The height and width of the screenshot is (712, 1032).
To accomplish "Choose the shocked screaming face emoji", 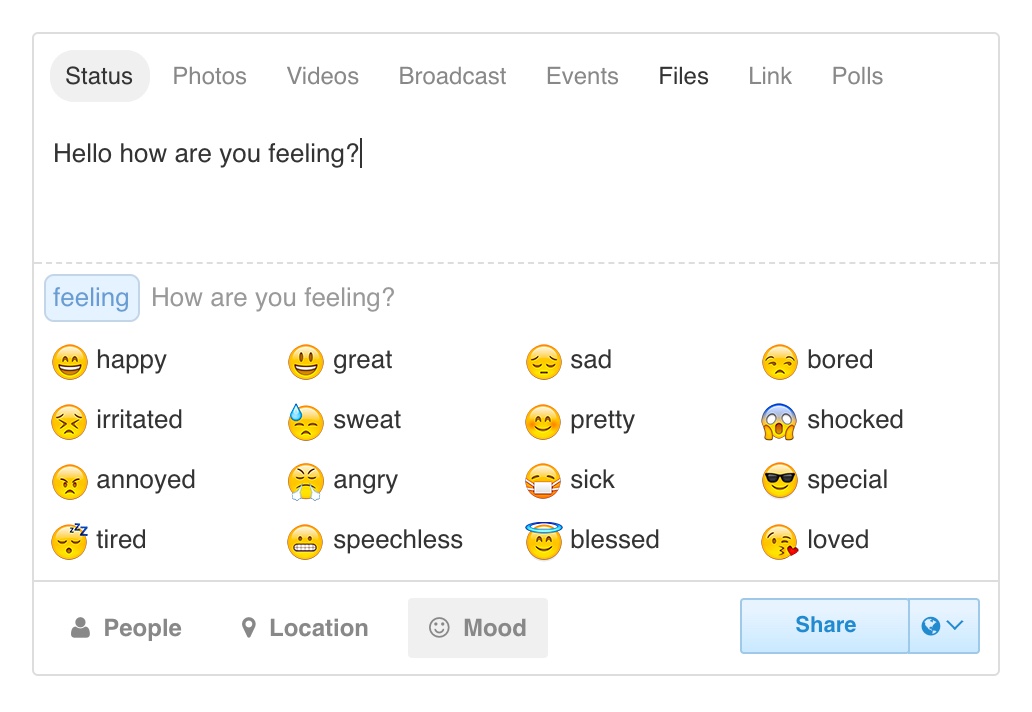I will click(x=779, y=422).
